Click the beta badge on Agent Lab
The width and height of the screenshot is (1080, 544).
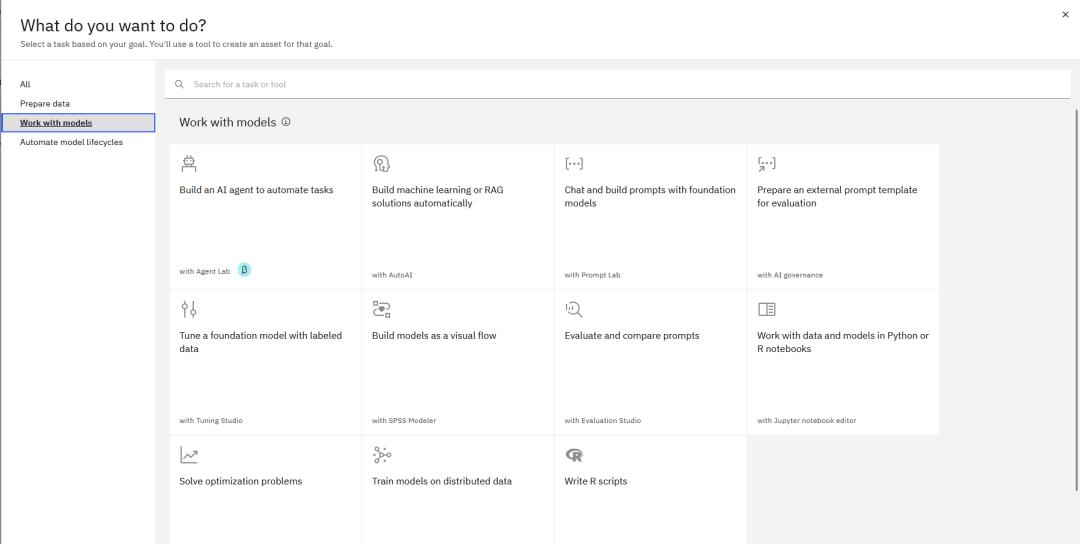(x=244, y=270)
